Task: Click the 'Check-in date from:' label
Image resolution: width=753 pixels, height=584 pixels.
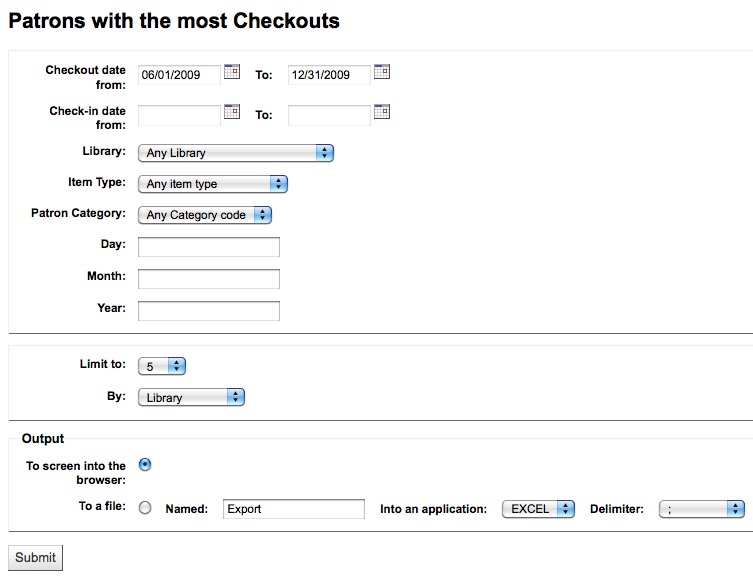Action: coord(87,118)
